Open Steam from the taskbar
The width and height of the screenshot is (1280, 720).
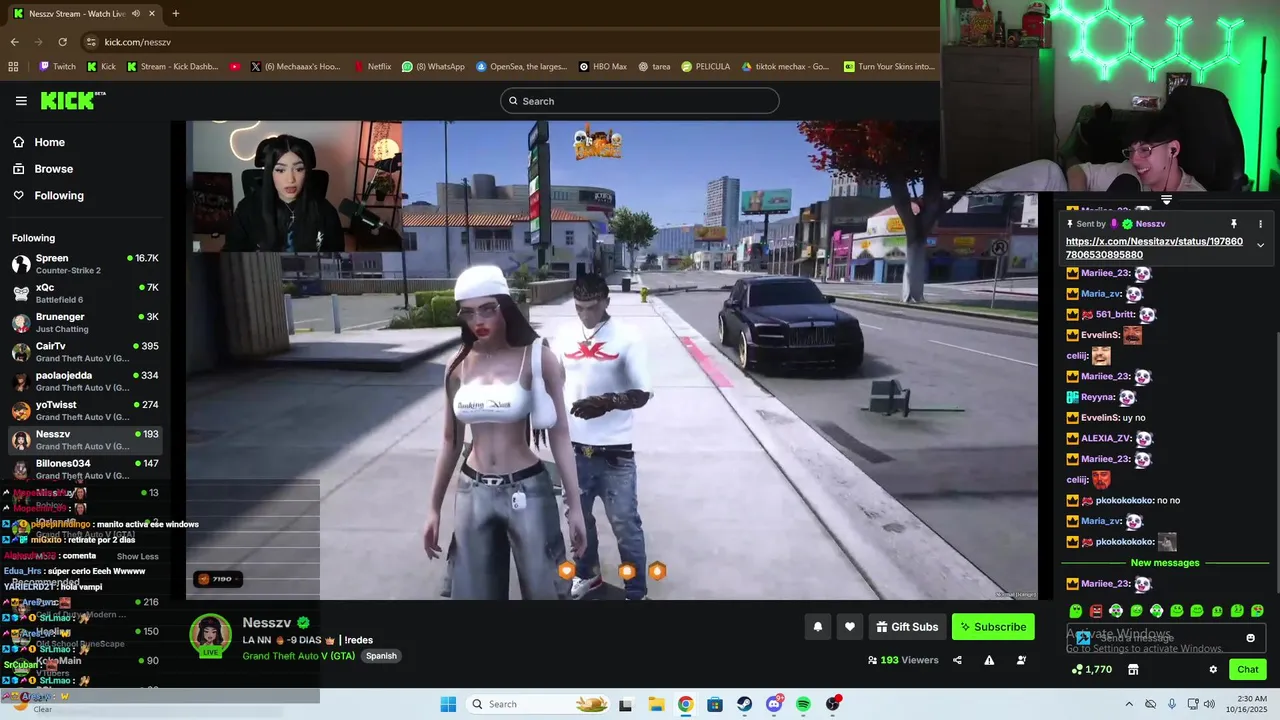(744, 704)
